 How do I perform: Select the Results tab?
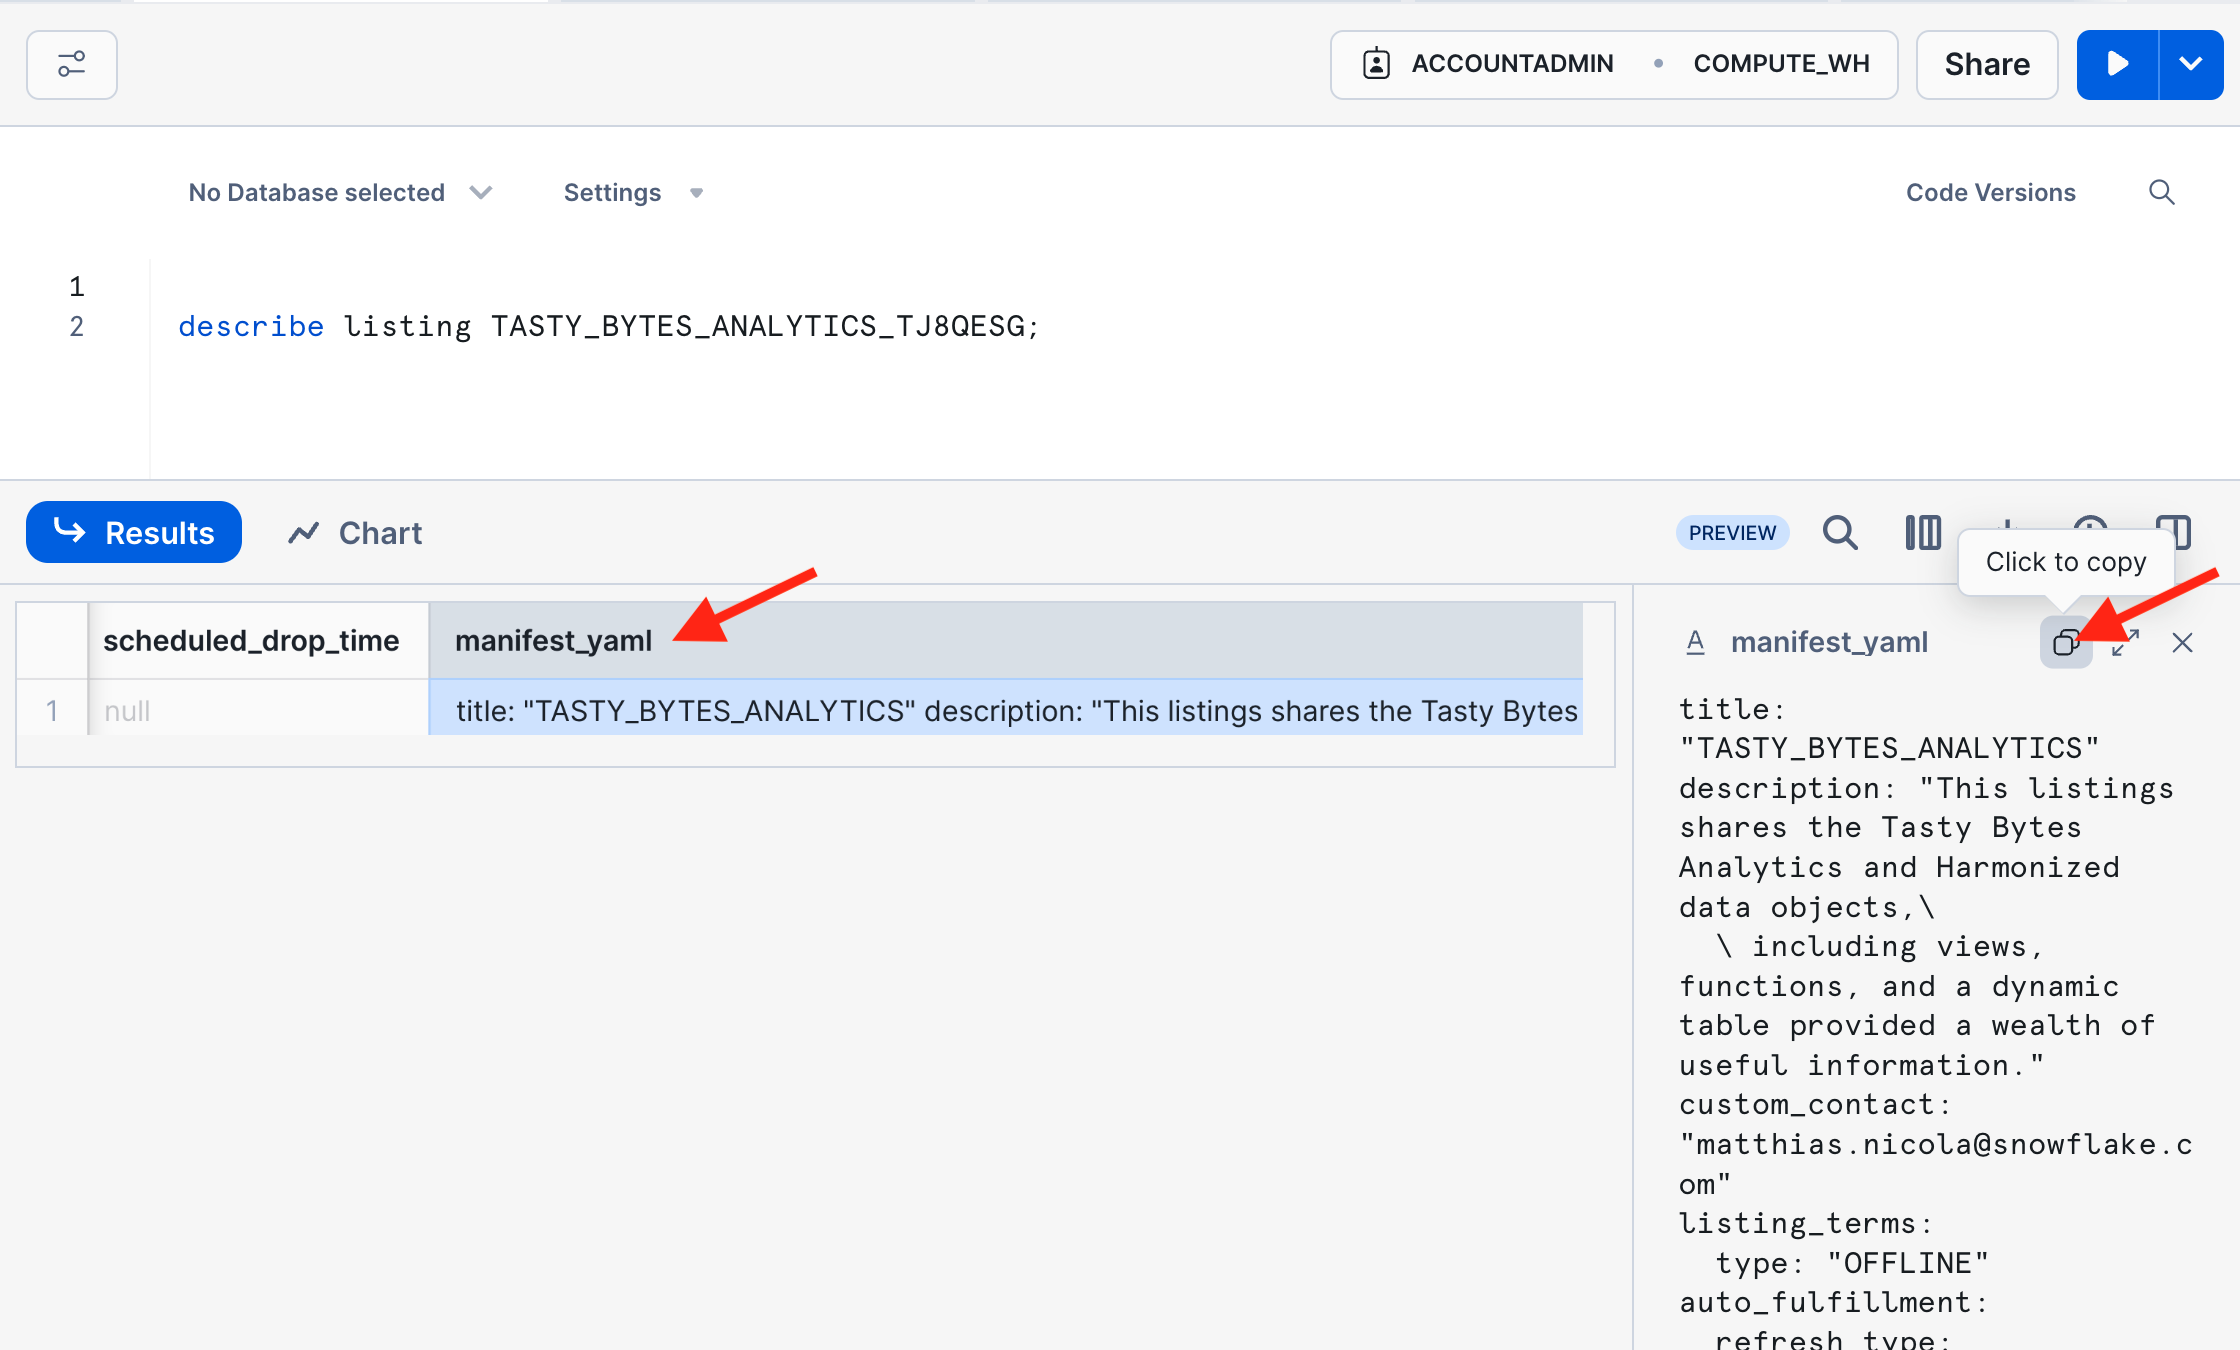coord(134,533)
